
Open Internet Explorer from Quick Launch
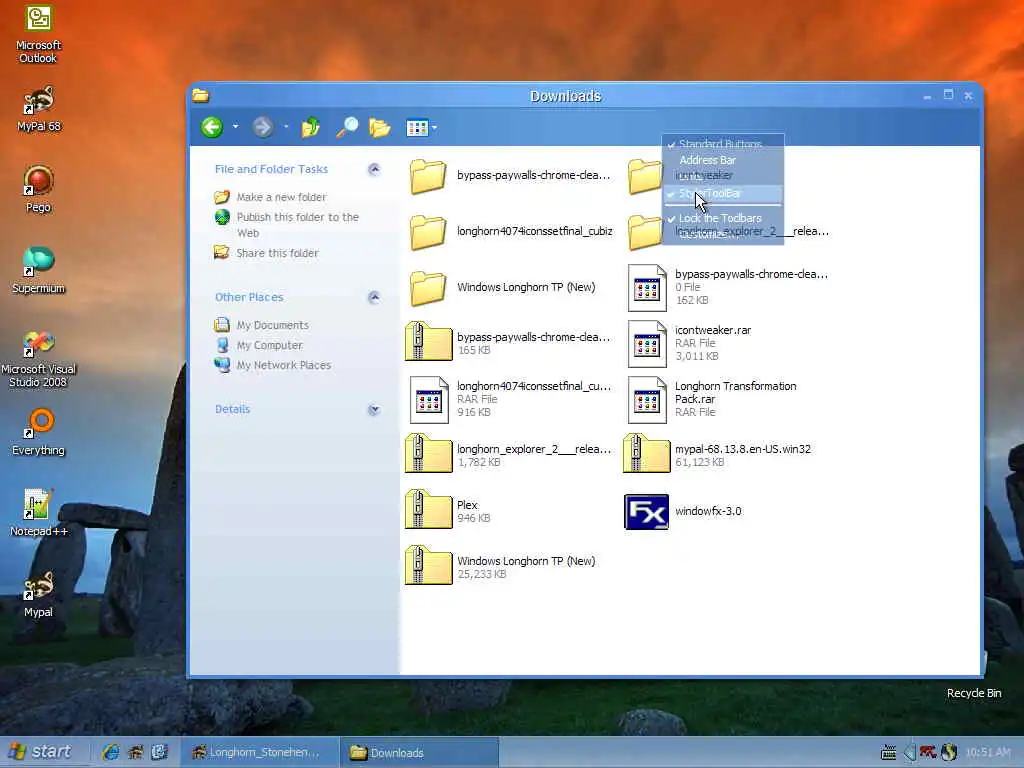coord(110,752)
